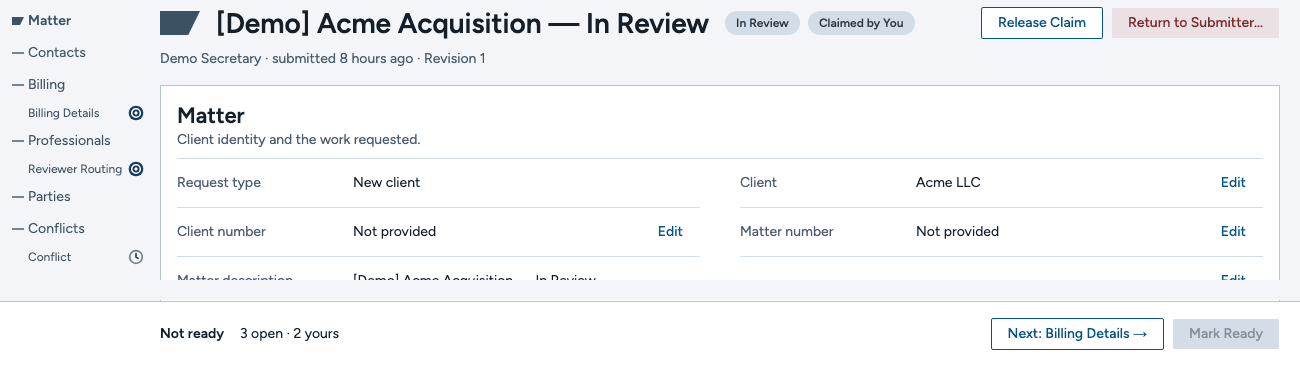Click the In Review status badge
This screenshot has height=366, width=1300.
762,23
